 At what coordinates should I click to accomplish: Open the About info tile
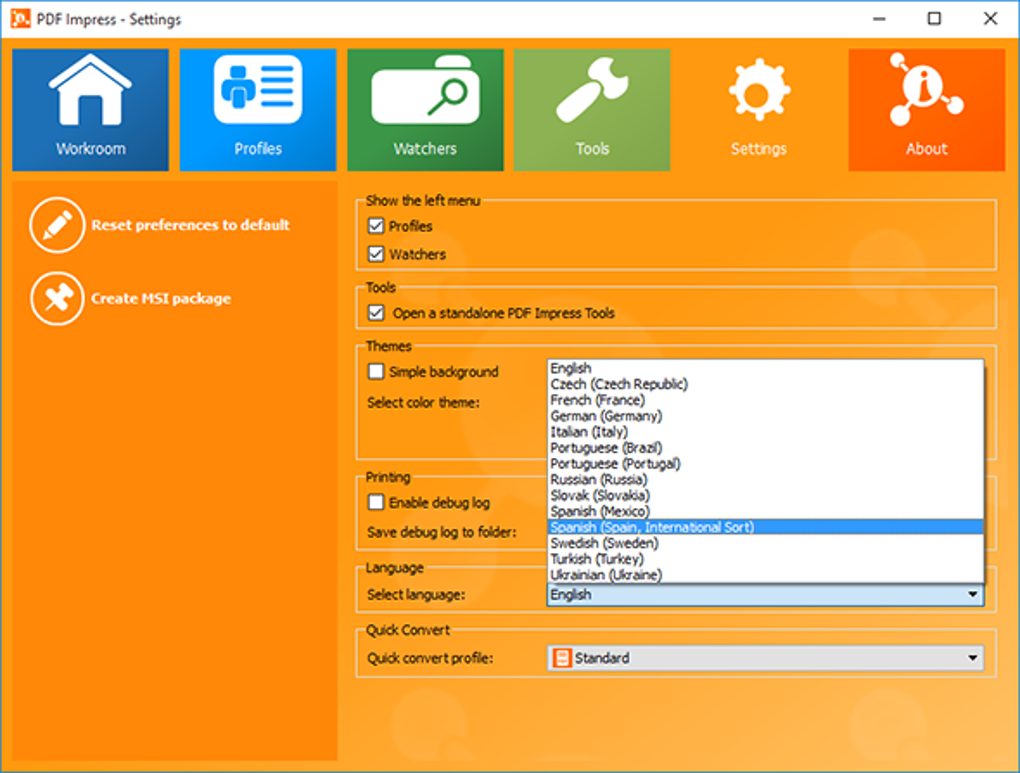point(926,110)
